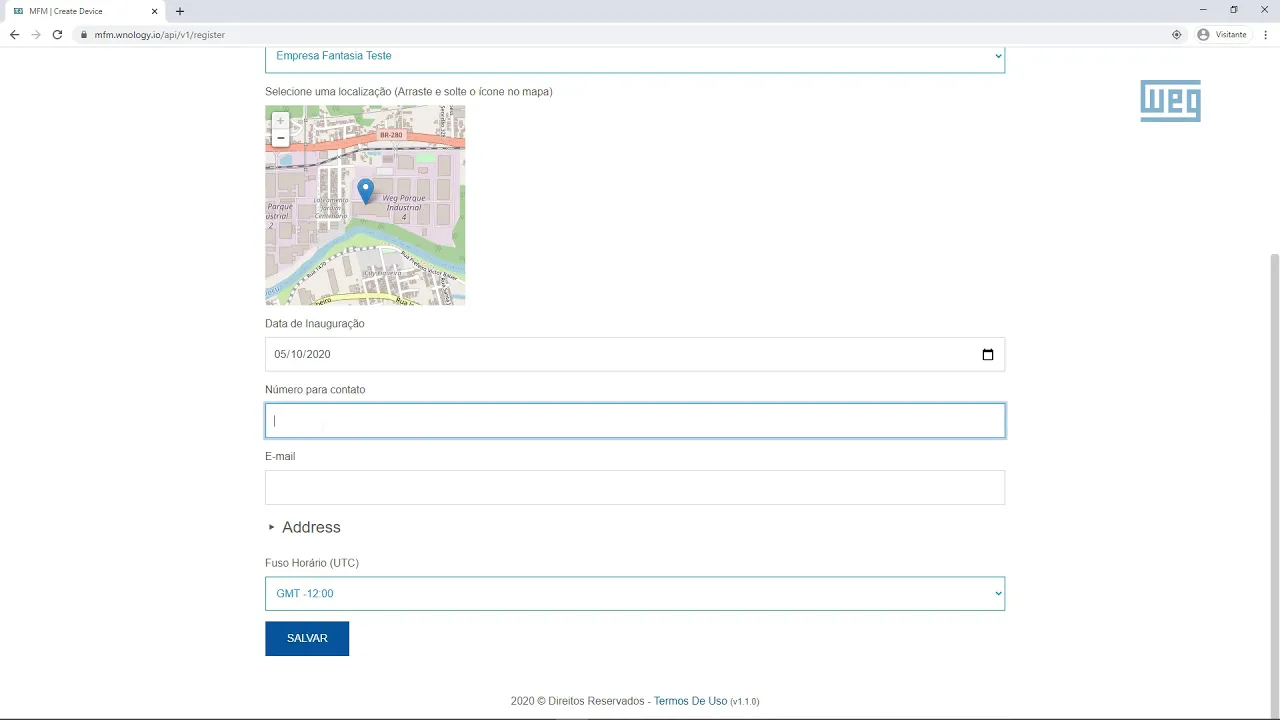Focus the Número para contato field
The width and height of the screenshot is (1280, 720).
pyautogui.click(x=635, y=421)
